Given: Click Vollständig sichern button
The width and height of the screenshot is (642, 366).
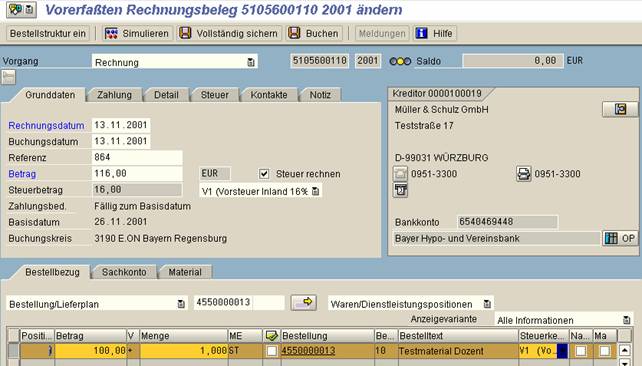Looking at the screenshot, I should tap(230, 33).
